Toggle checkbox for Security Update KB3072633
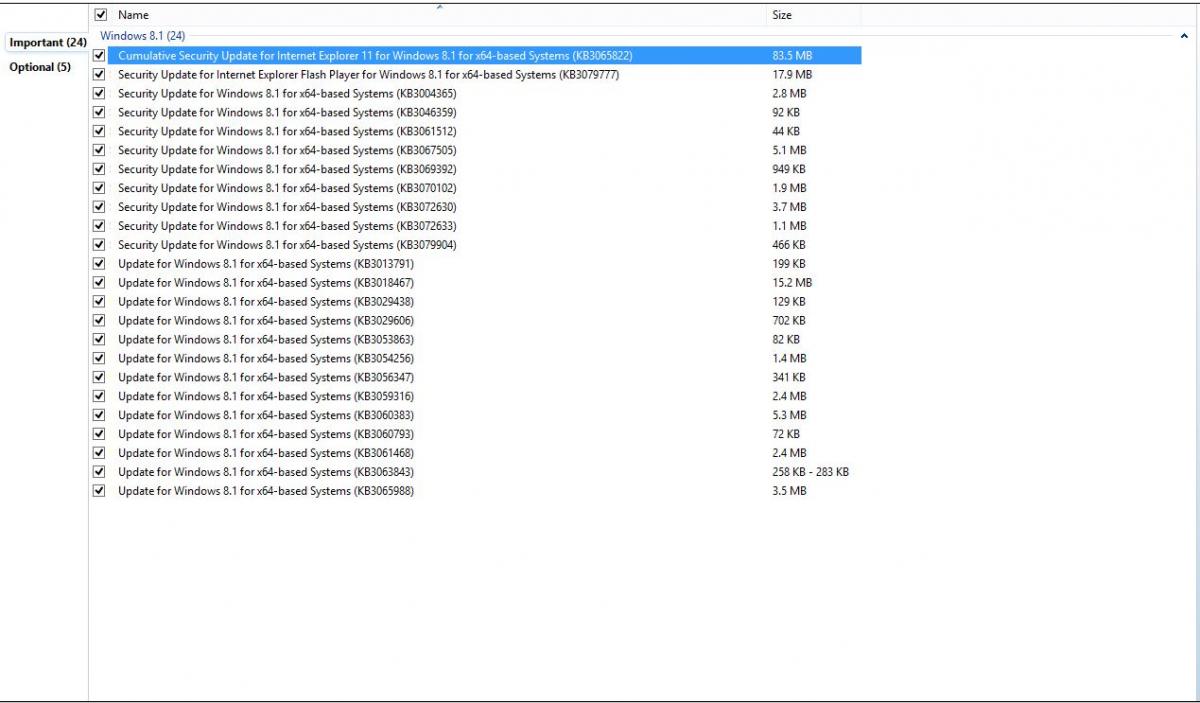Viewport: 1200px width, 703px height. [99, 226]
